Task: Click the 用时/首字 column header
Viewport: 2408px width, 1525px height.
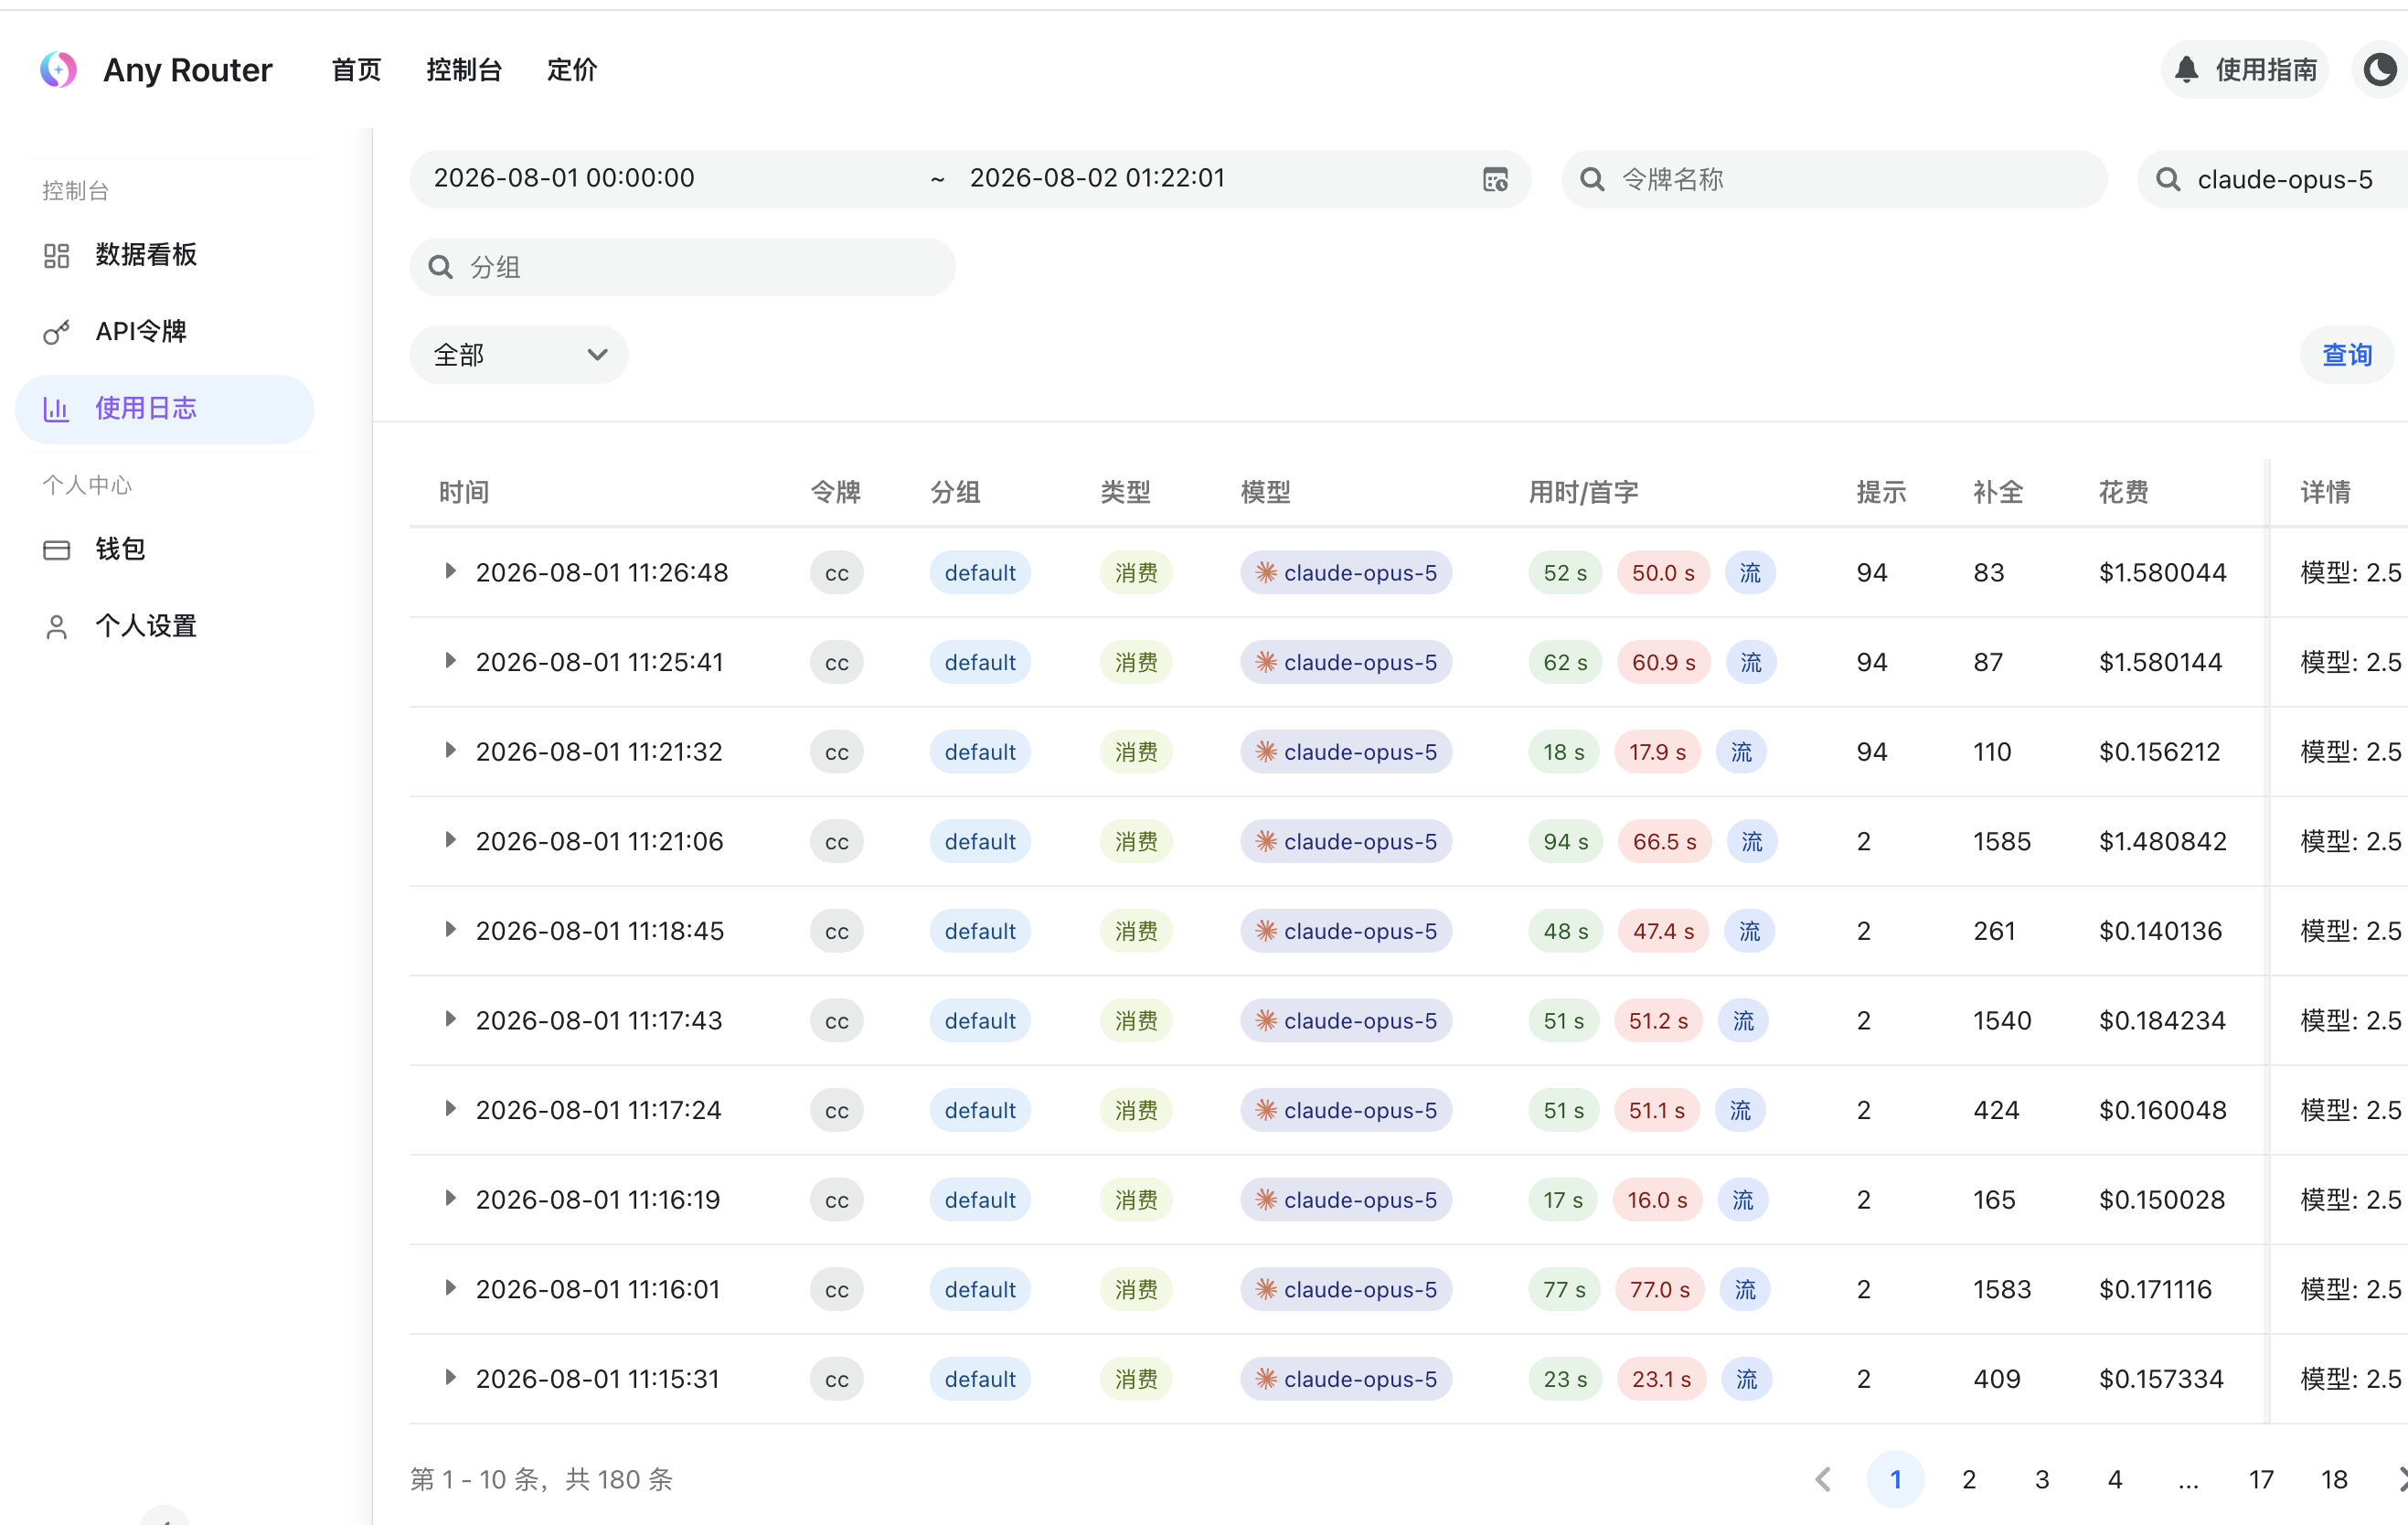Action: click(1583, 492)
